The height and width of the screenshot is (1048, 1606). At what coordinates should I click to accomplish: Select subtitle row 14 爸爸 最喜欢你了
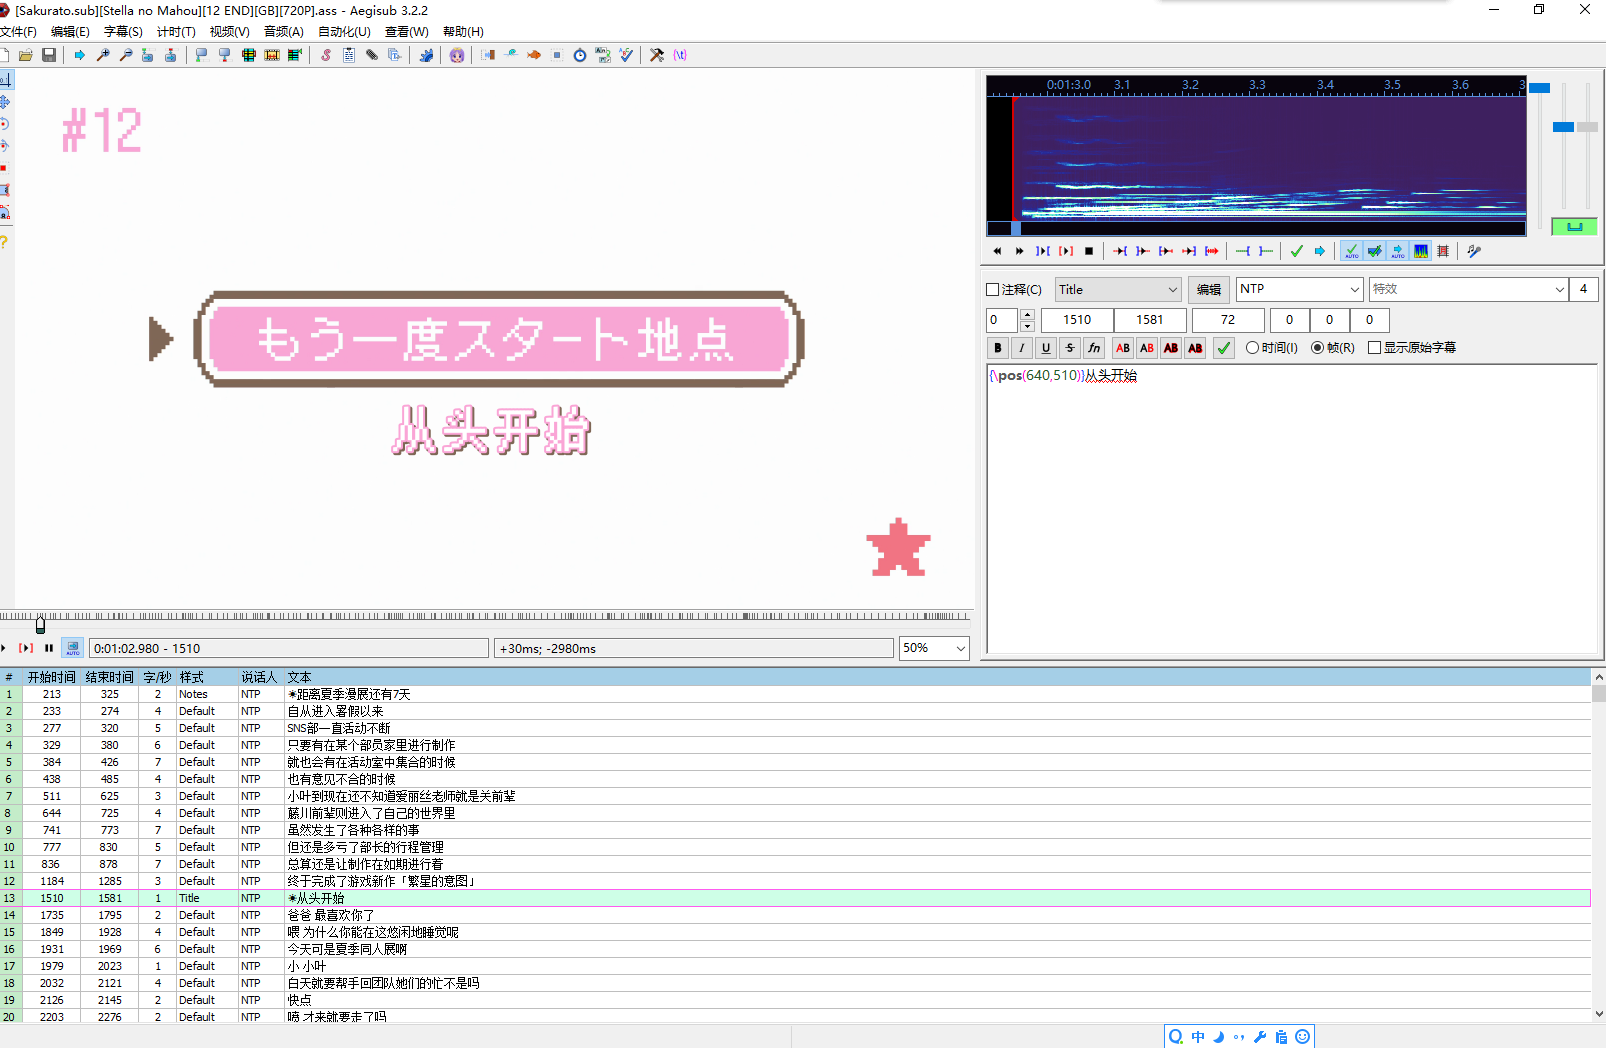[x=795, y=915]
